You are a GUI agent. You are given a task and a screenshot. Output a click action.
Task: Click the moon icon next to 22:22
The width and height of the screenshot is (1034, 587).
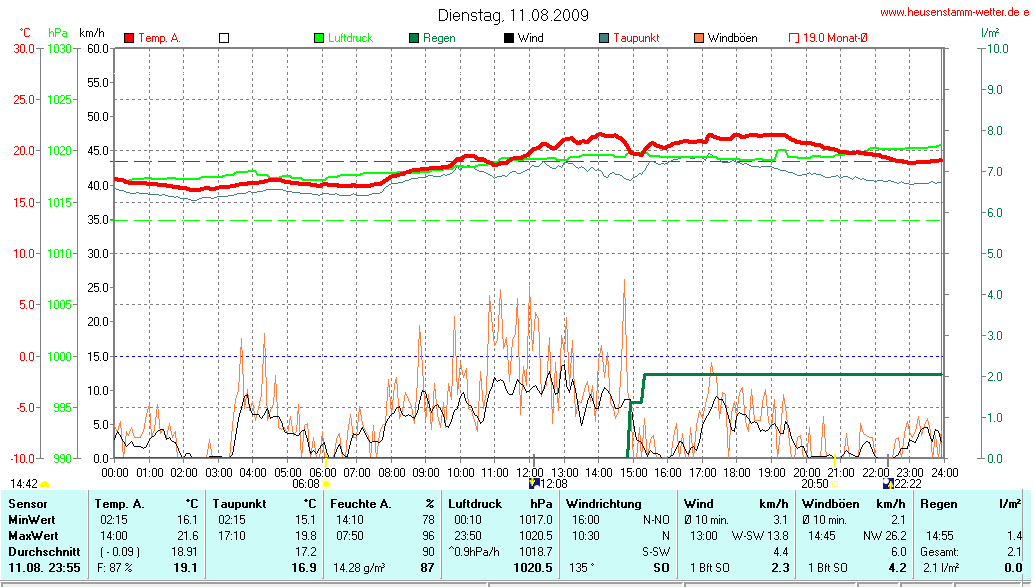tap(888, 483)
